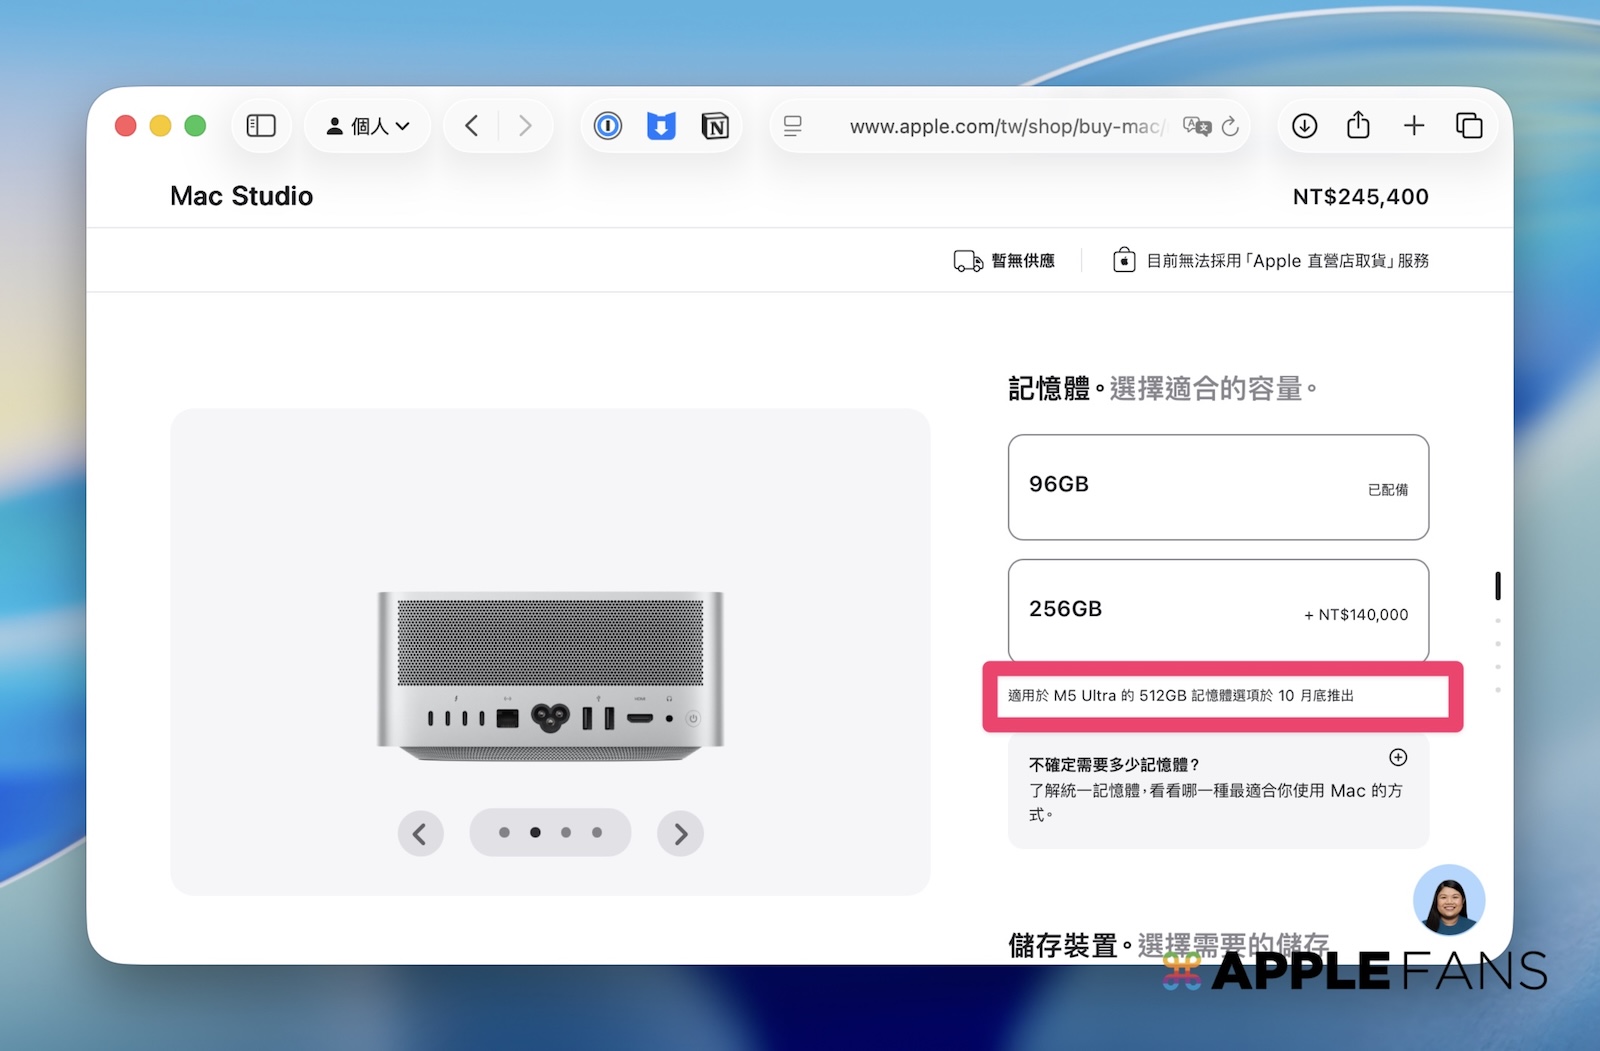The width and height of the screenshot is (1600, 1051).
Task: Click the Apple 直營店取貨 pickup notice
Action: coord(1288,261)
